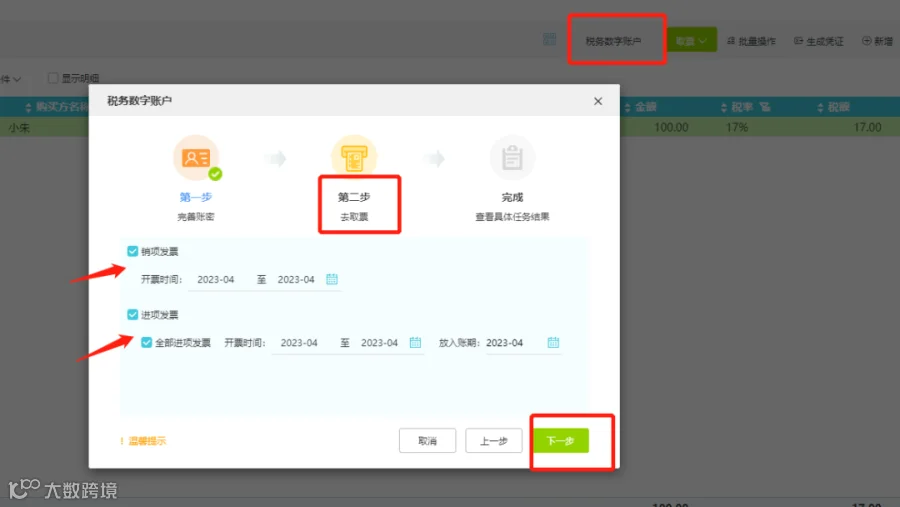Click 生成凭证 in the toolbar
Screen dimensions: 900x507
pyautogui.click(x=819, y=41)
